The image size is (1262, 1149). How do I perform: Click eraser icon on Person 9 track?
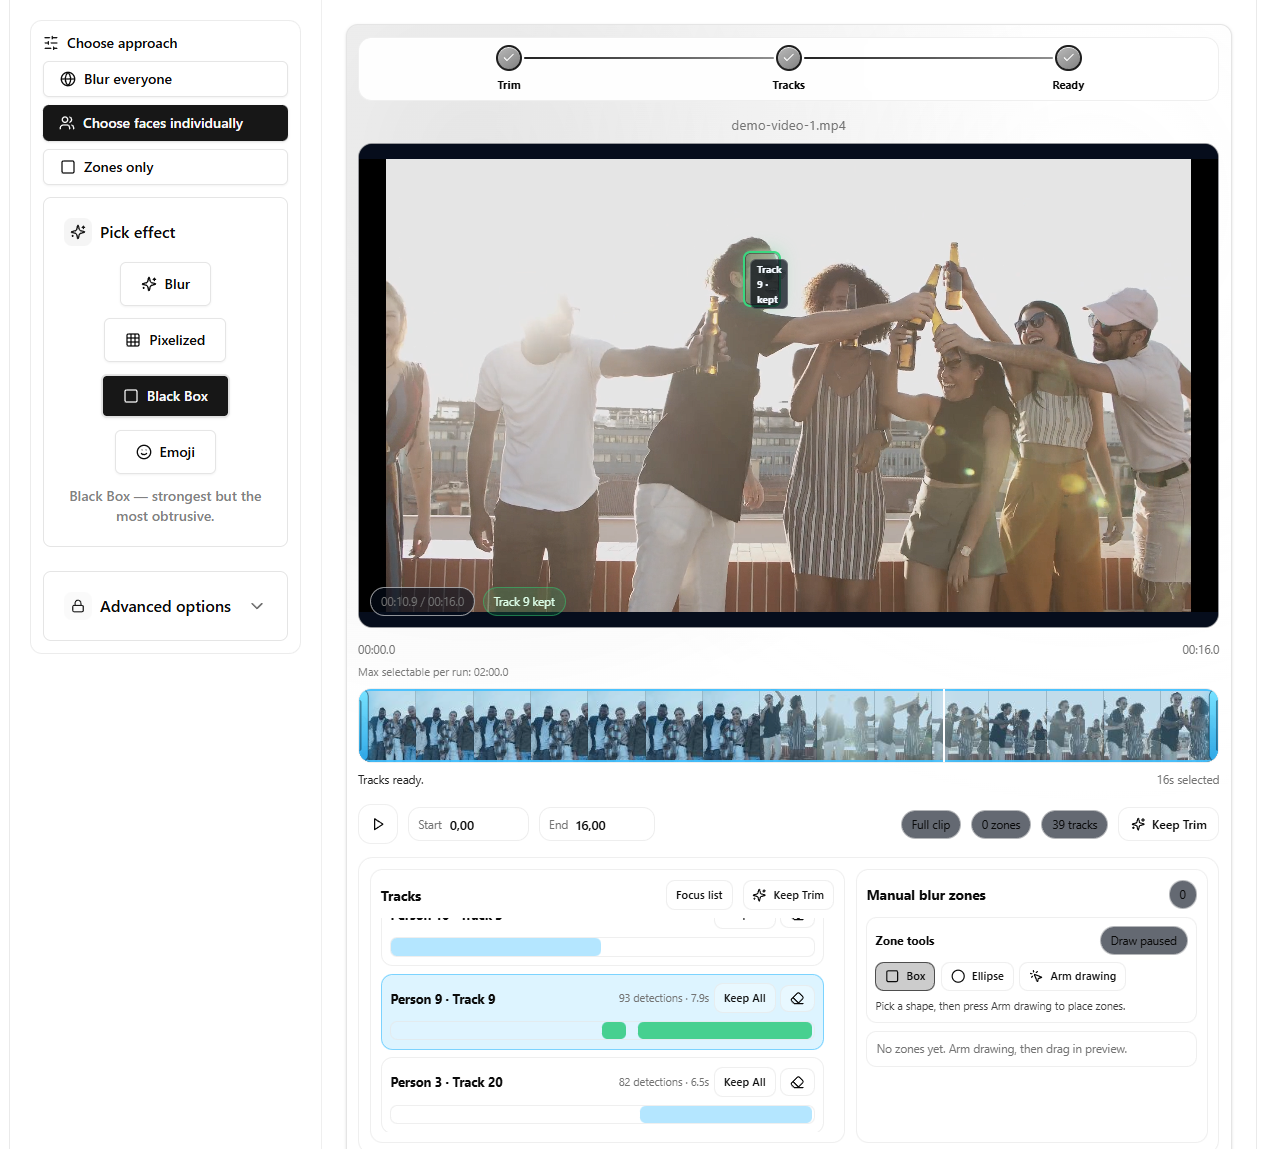797,999
